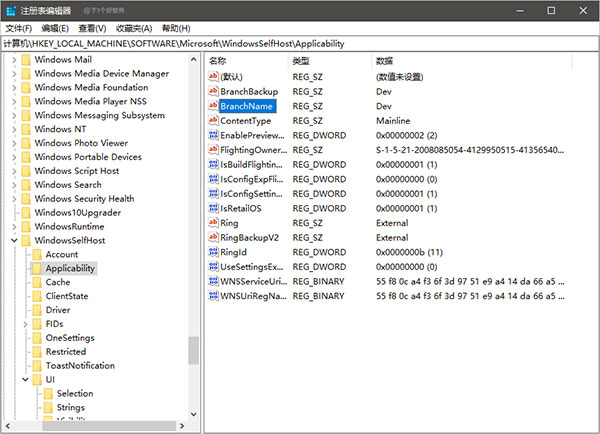Screen dimensions: 600x434
Task: Click the string icon beside RingBackupV2
Action: coord(213,237)
